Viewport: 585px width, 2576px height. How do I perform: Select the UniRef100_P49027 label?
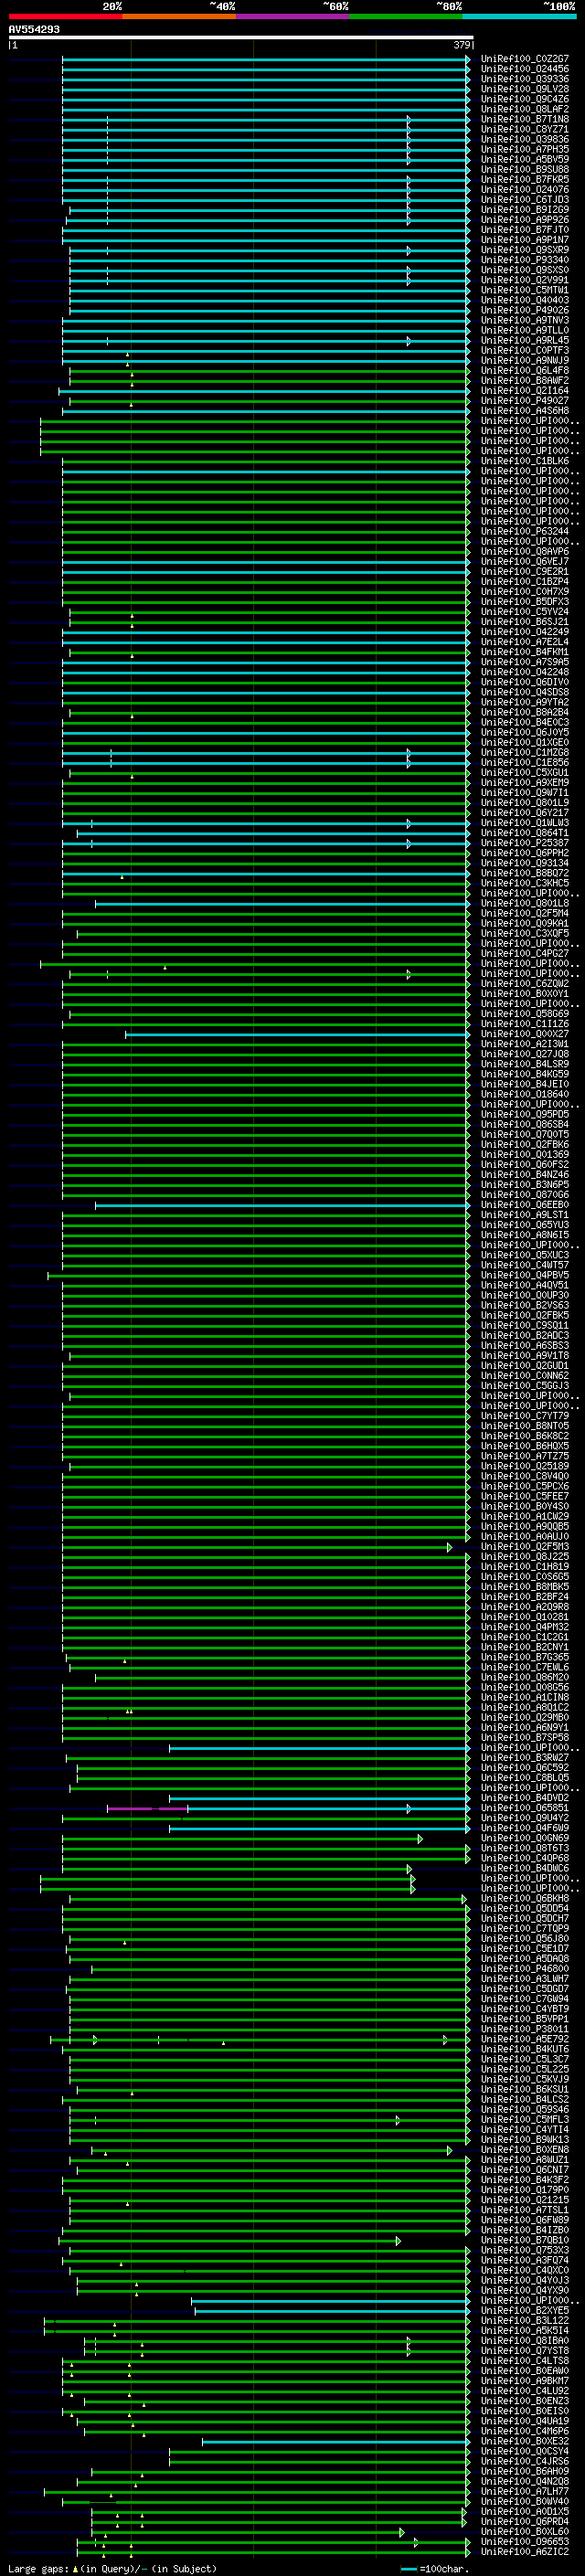[525, 400]
